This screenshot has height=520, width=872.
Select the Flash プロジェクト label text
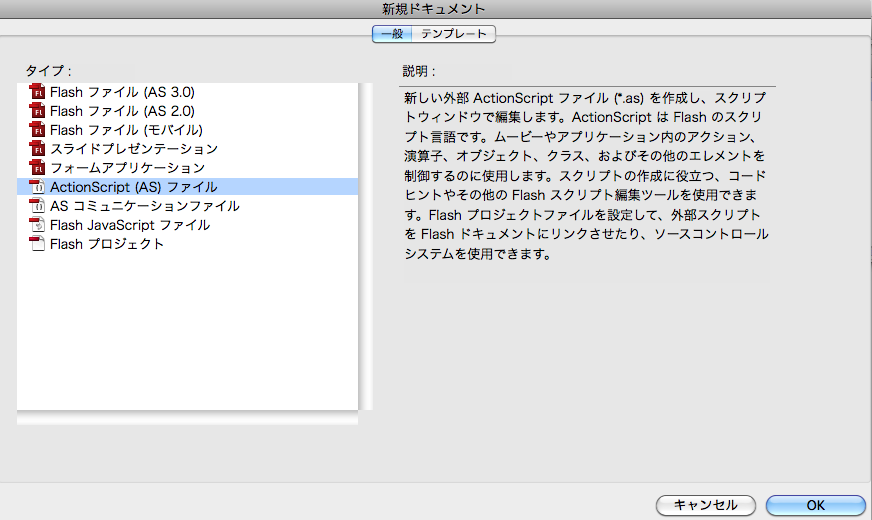107,244
